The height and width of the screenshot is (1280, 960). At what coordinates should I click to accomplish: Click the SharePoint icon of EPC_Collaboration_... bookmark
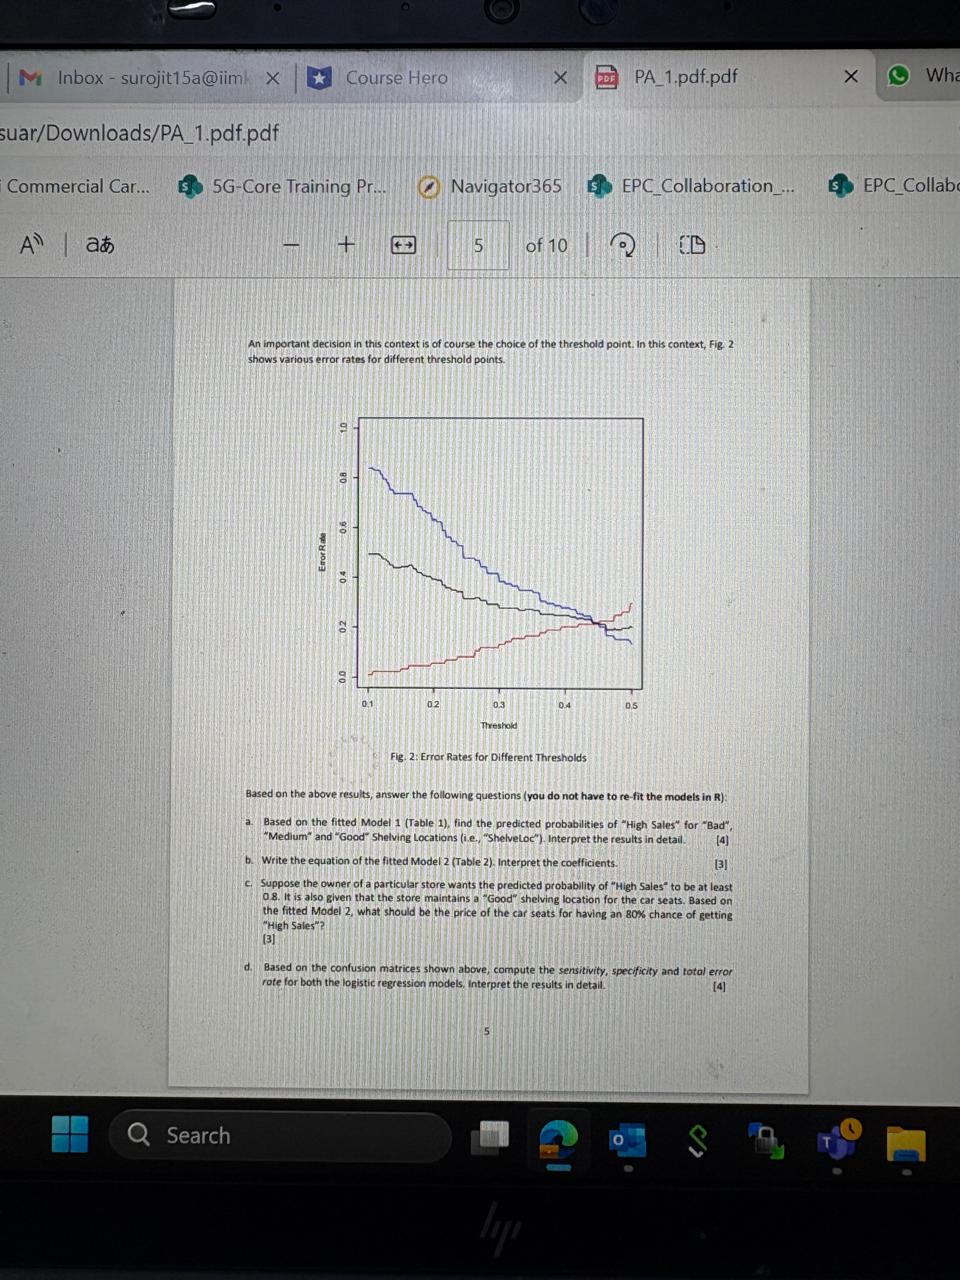pyautogui.click(x=599, y=186)
